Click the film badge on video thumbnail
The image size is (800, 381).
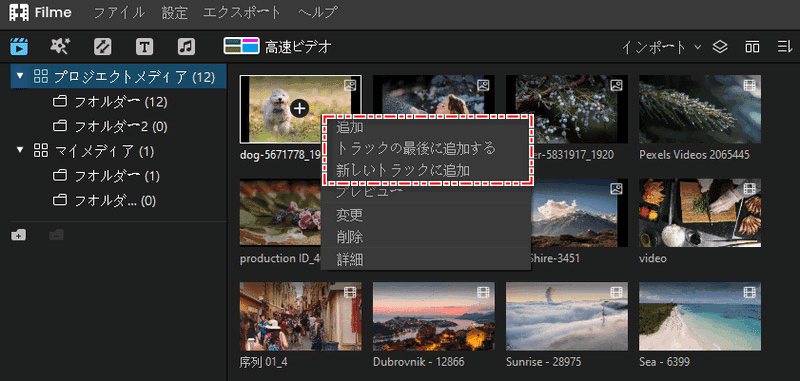pyautogui.click(x=749, y=189)
